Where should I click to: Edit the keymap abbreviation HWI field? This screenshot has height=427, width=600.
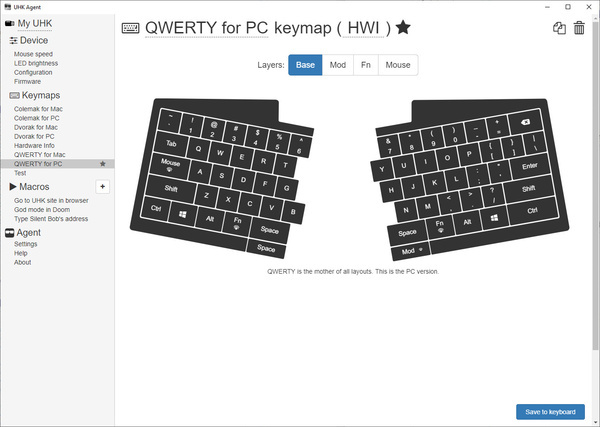pos(367,28)
